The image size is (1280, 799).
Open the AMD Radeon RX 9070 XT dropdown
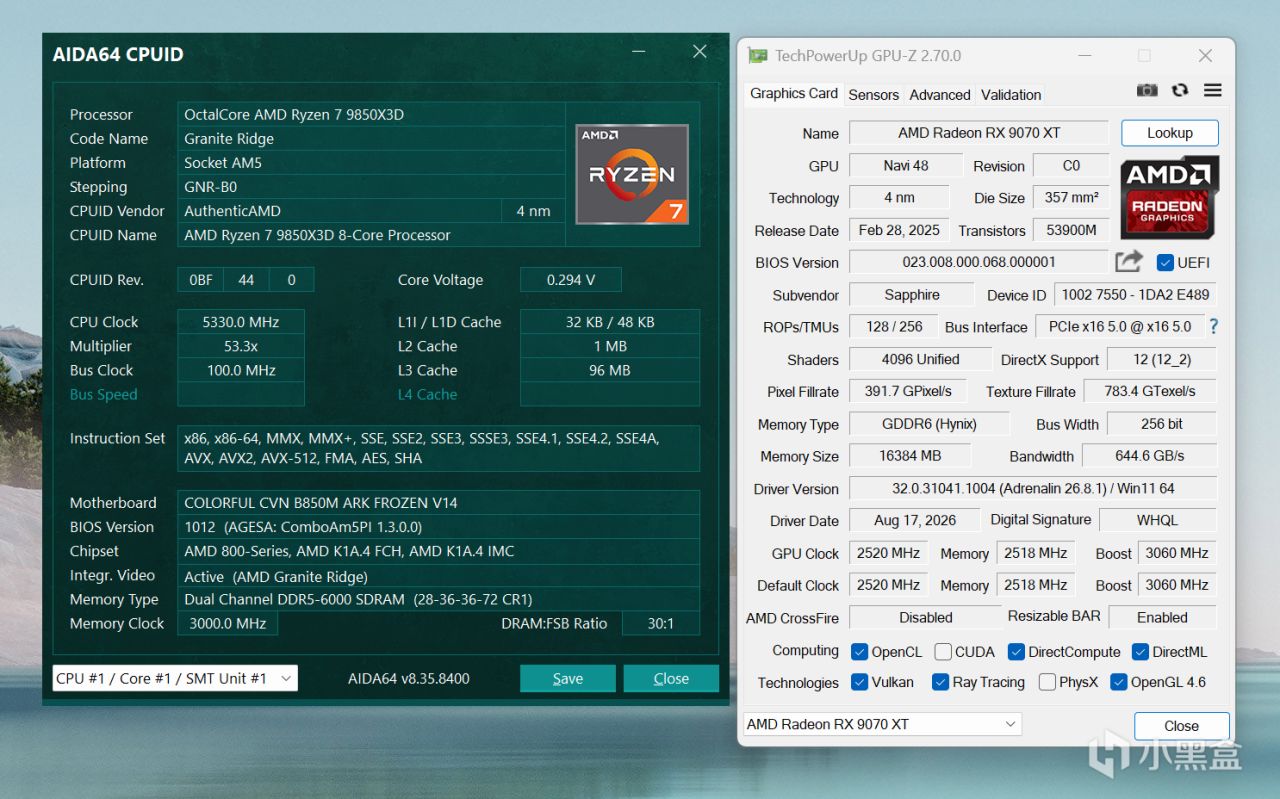pos(882,724)
